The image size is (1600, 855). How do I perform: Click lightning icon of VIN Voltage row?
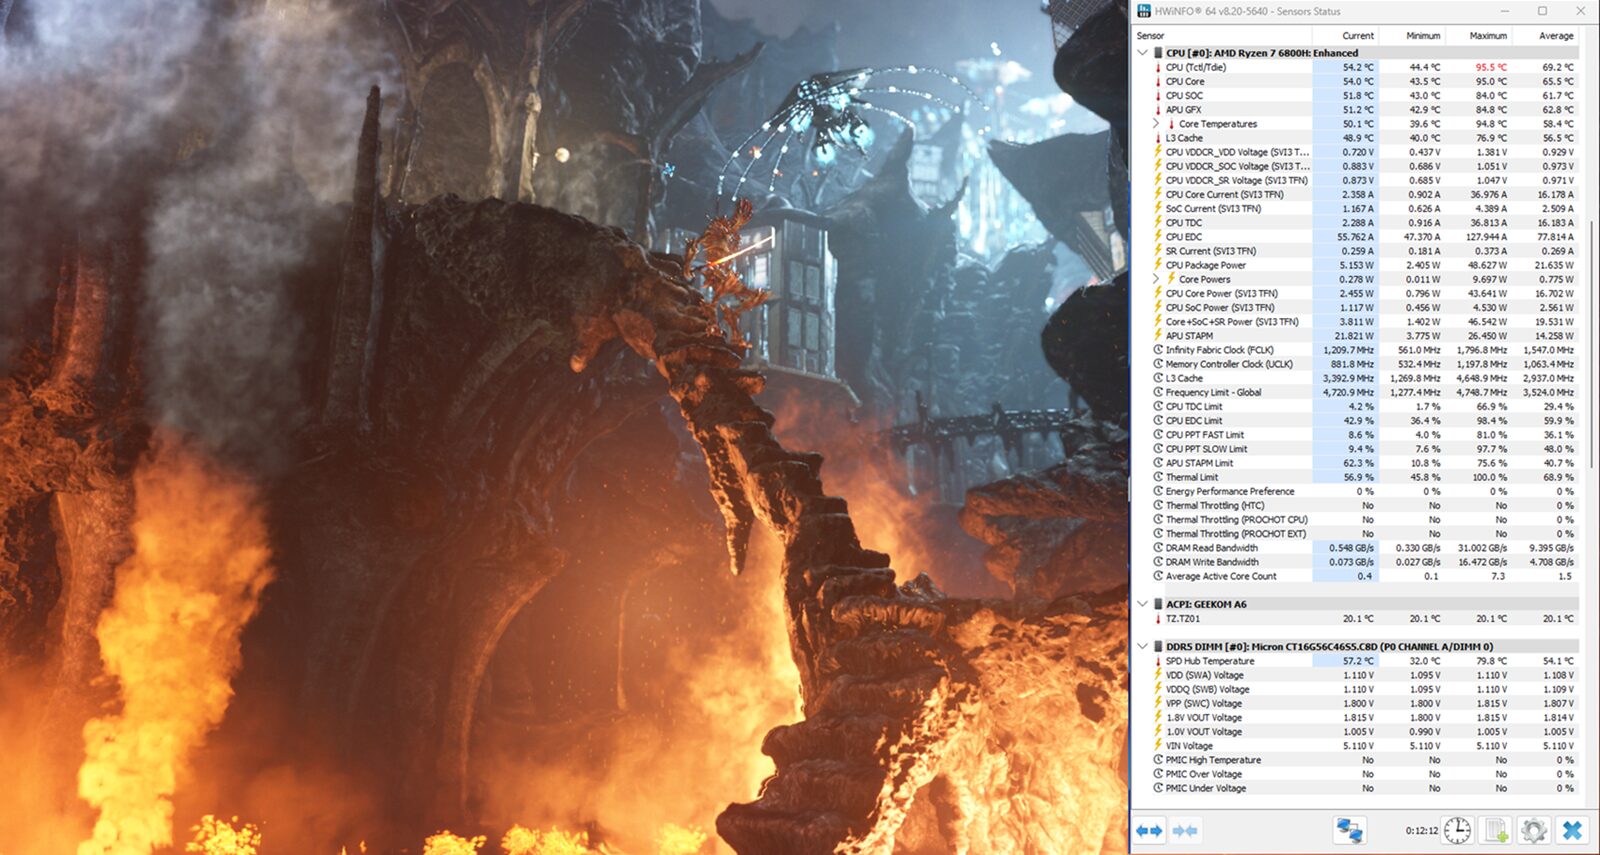click(x=1158, y=746)
